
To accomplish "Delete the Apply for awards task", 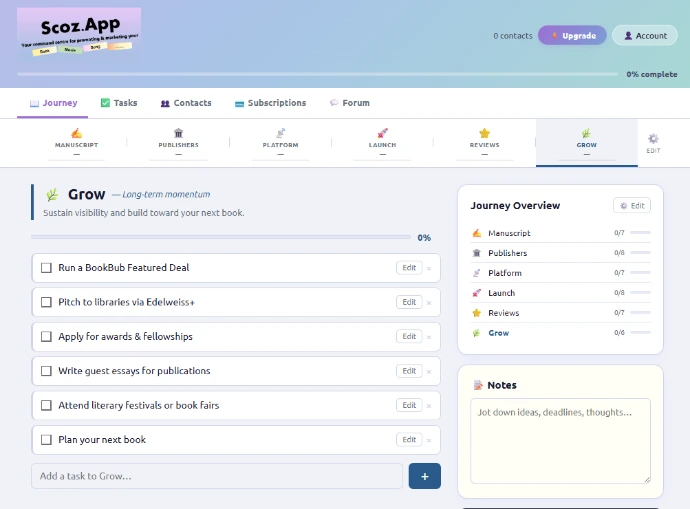I will pyautogui.click(x=429, y=337).
